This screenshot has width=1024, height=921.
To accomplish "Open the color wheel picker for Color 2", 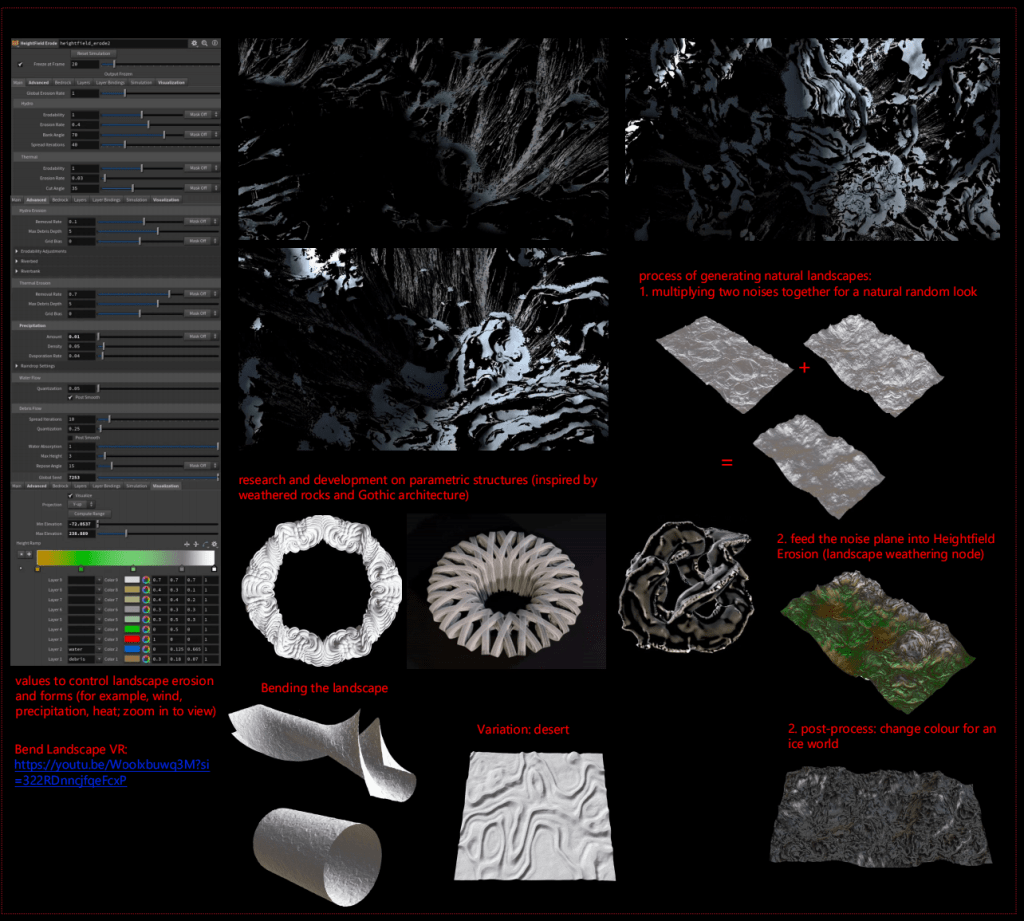I will click(145, 649).
